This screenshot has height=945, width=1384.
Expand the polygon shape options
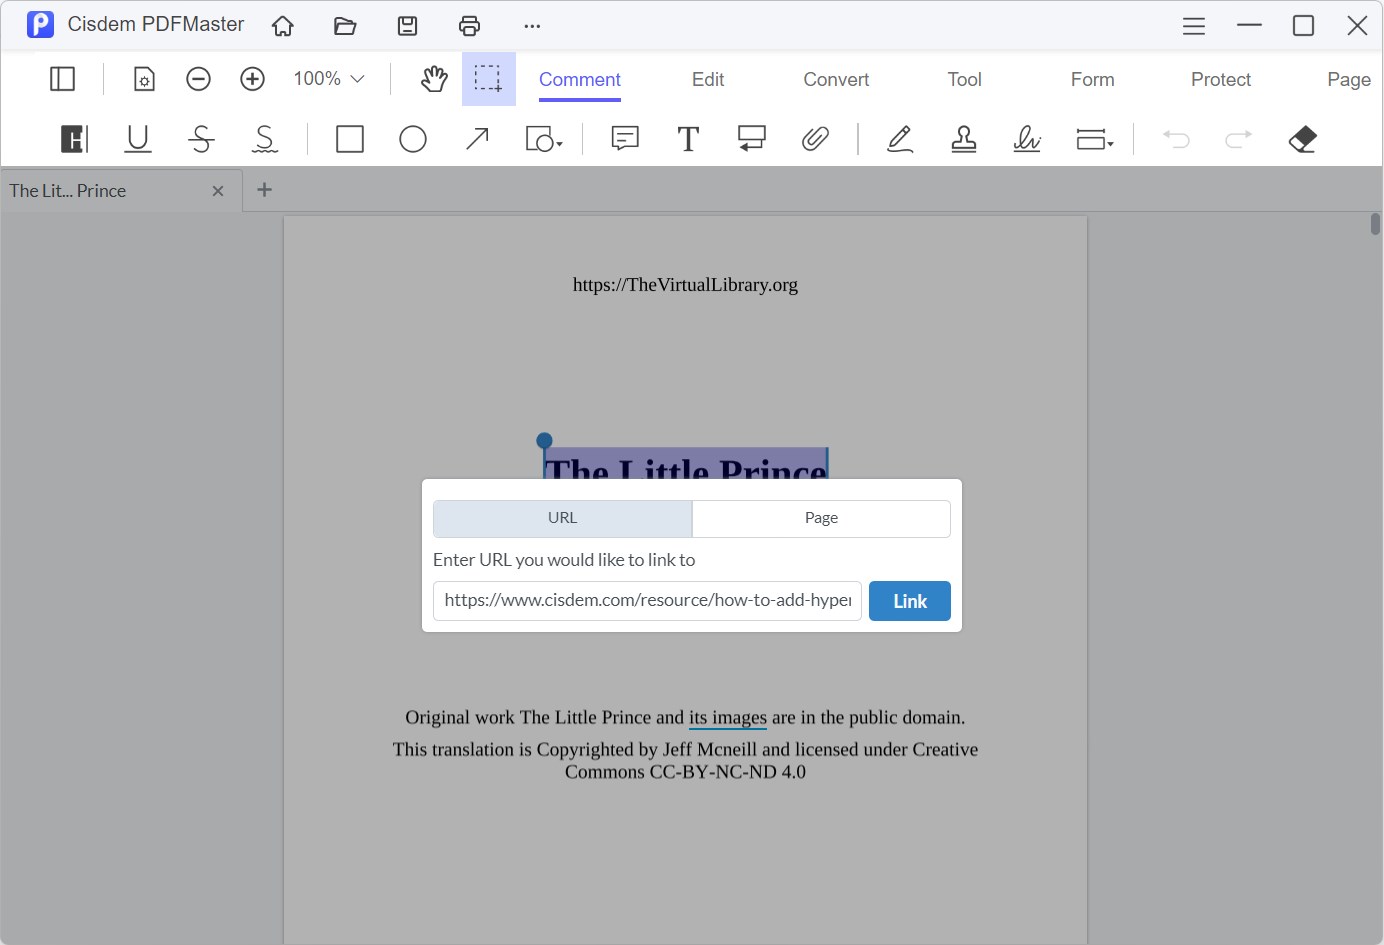[x=545, y=139]
